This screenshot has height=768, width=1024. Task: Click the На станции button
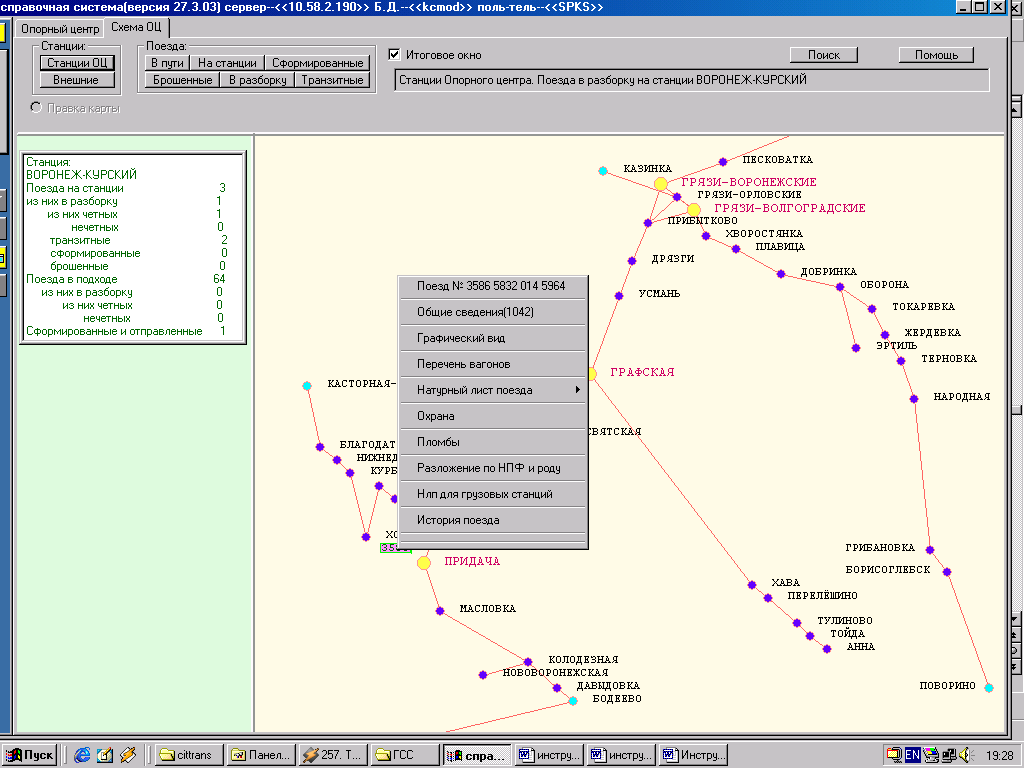point(227,63)
